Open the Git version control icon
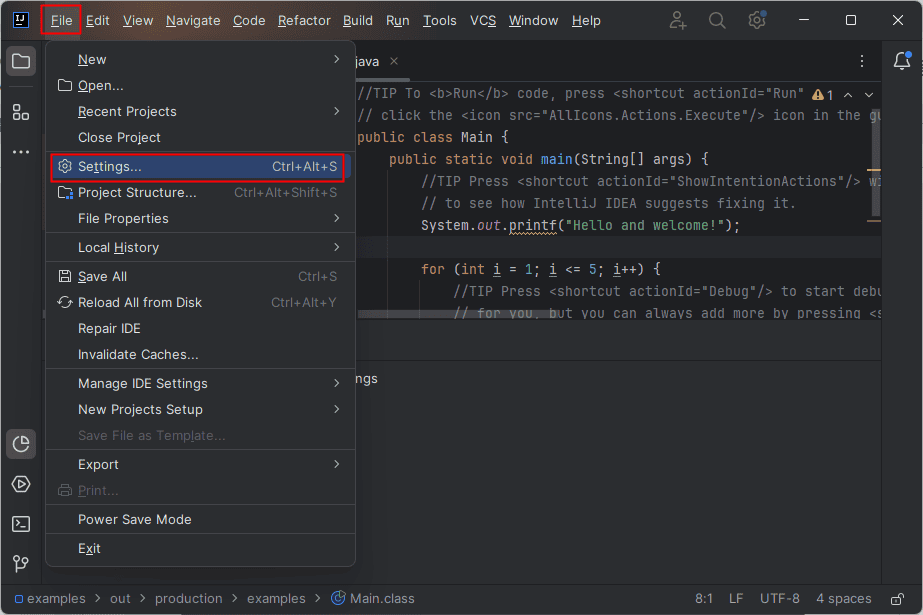 point(21,564)
